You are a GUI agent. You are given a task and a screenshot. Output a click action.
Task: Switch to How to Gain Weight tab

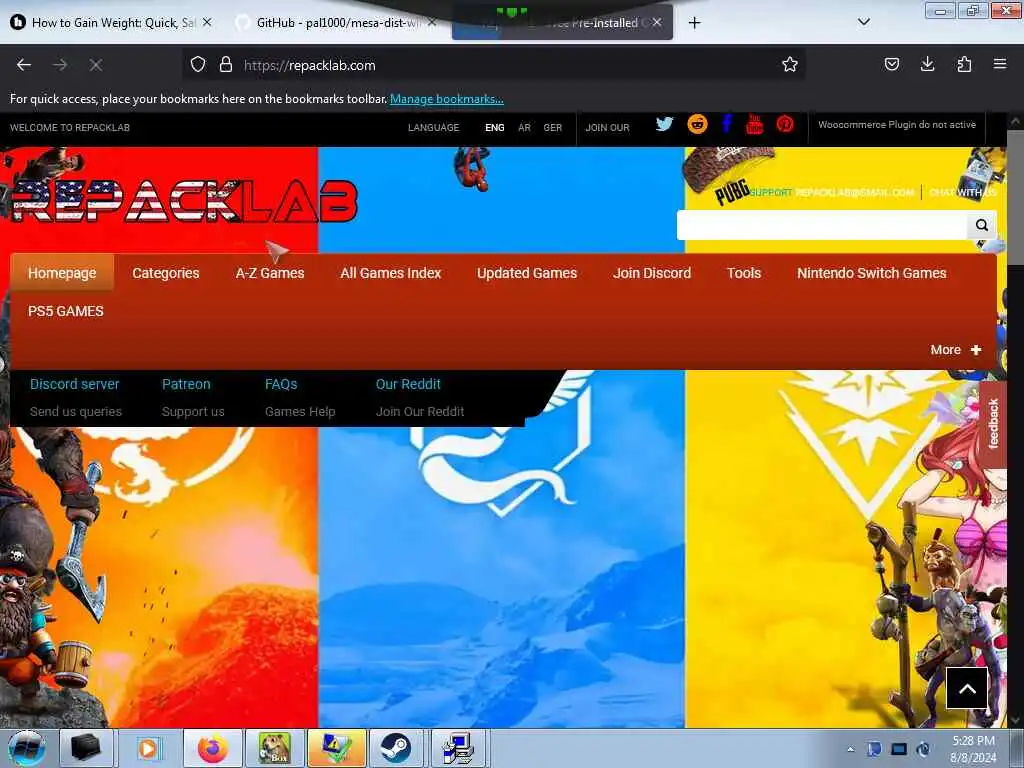click(113, 23)
